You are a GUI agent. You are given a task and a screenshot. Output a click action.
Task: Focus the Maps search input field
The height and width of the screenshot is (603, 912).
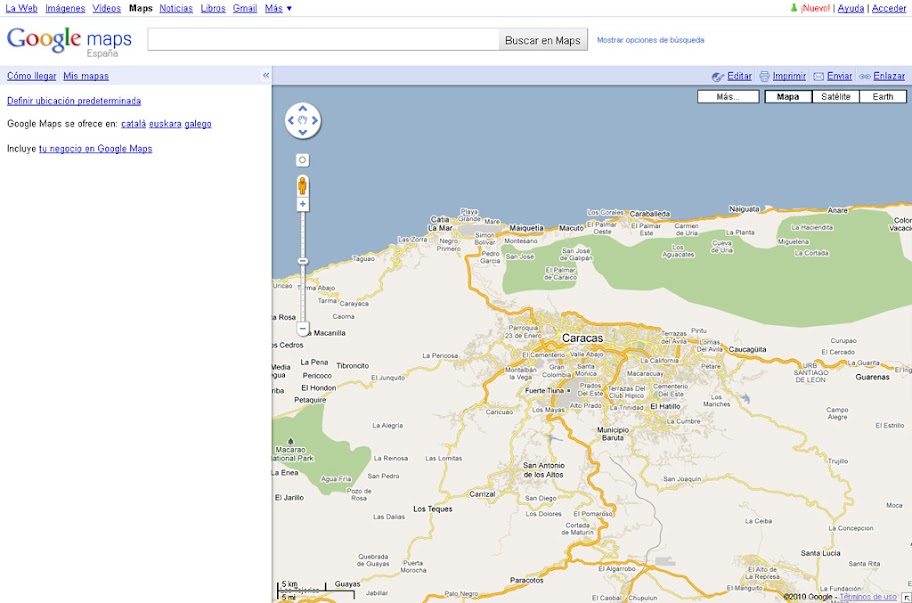click(x=323, y=40)
